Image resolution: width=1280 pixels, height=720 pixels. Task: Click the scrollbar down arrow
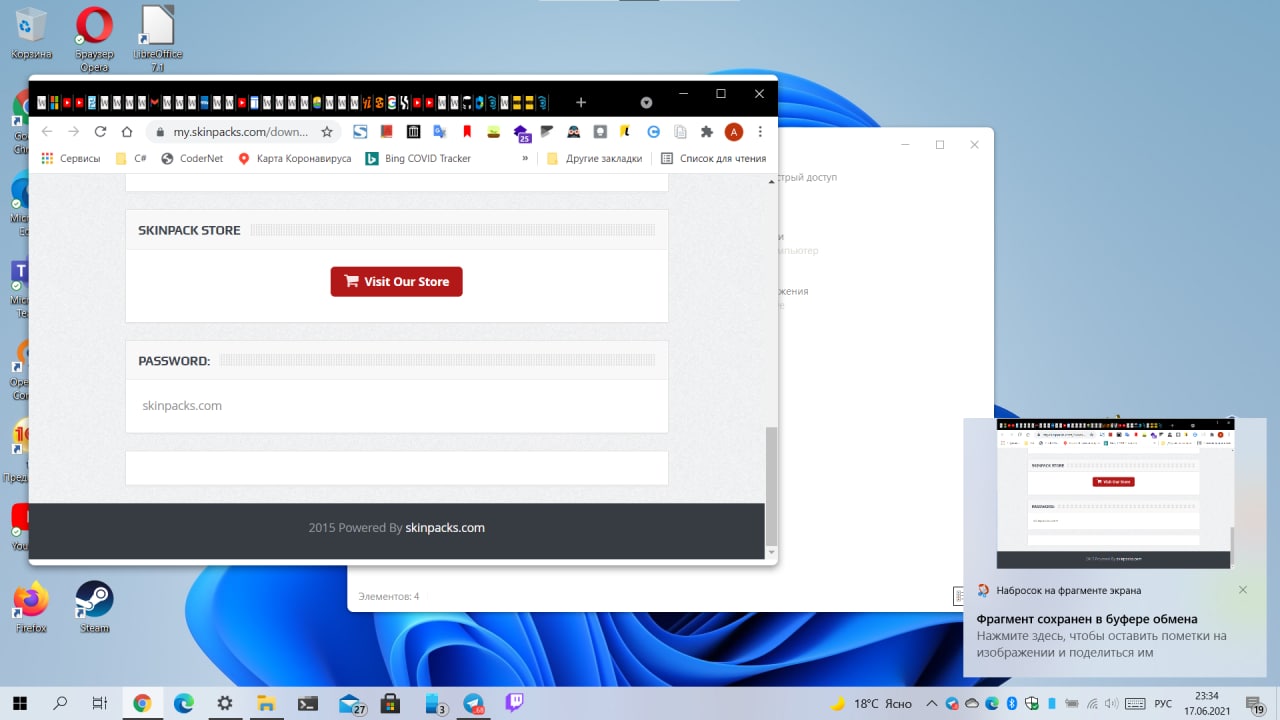(771, 551)
